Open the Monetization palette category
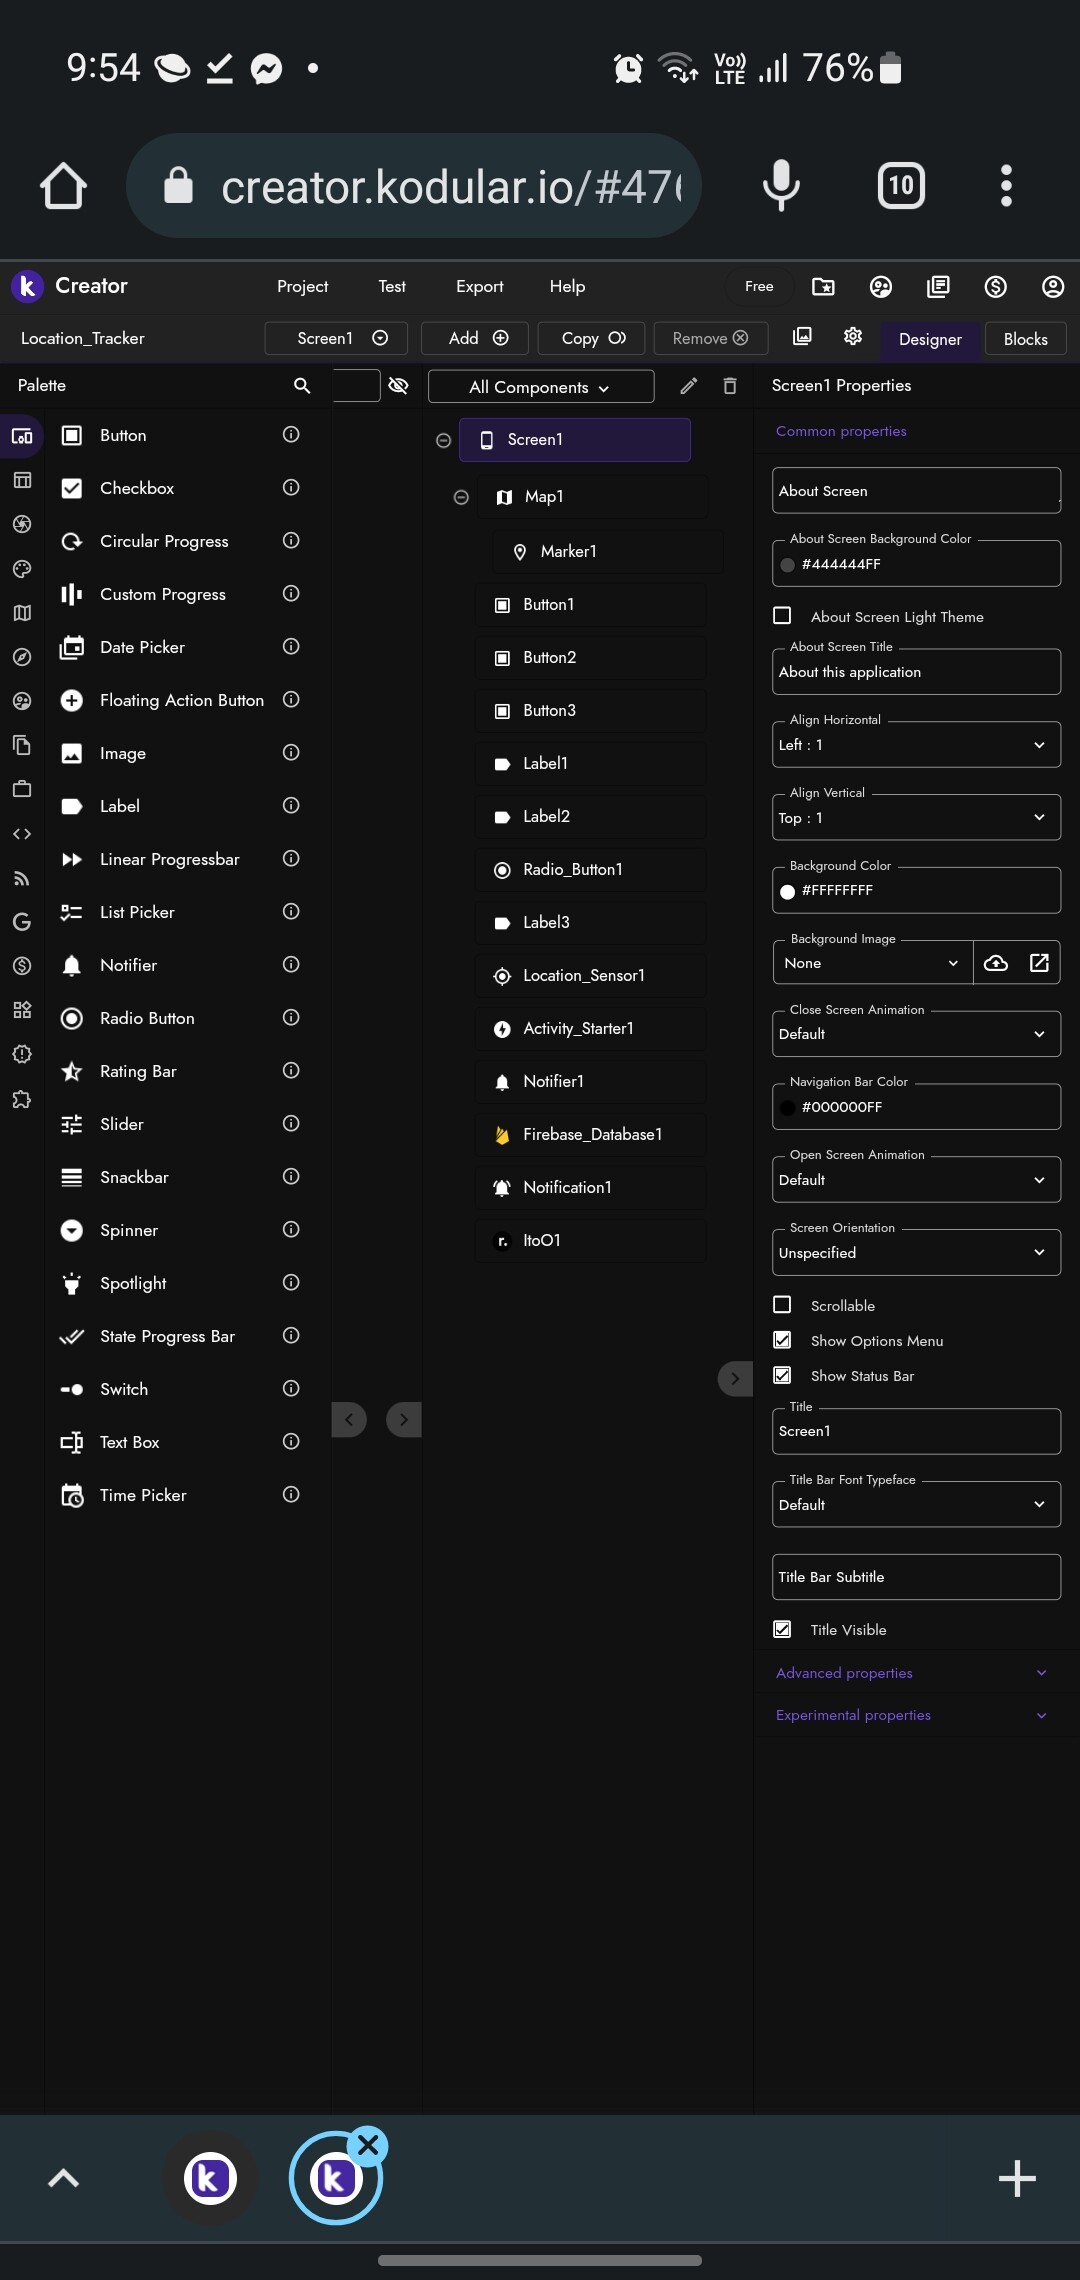Image resolution: width=1080 pixels, height=2280 pixels. point(22,965)
